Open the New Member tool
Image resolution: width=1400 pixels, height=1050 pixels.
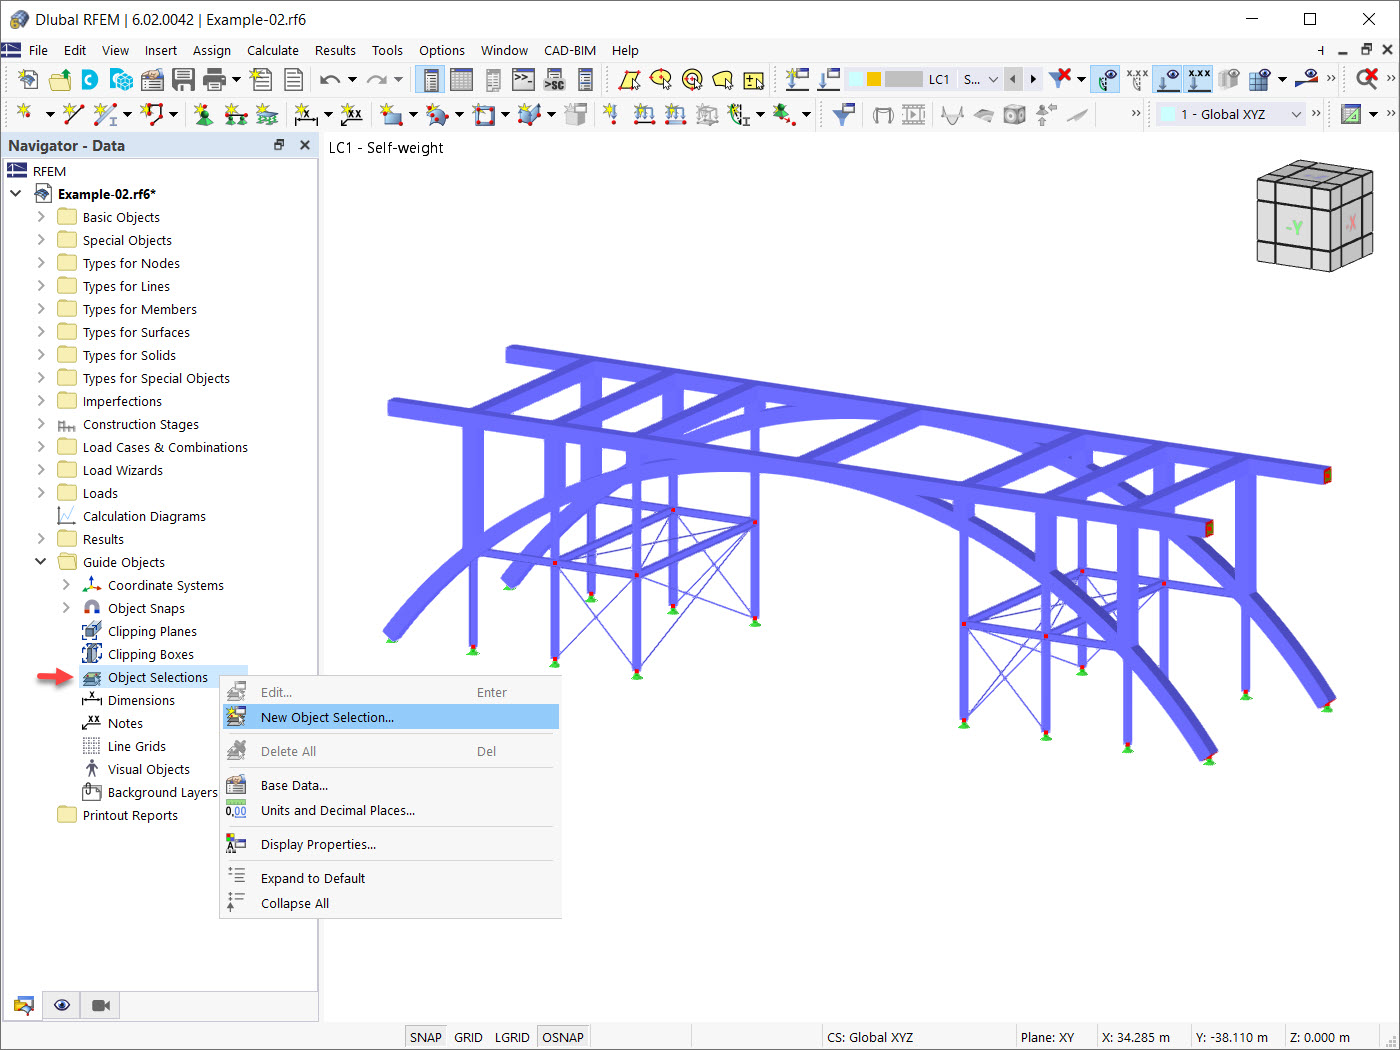click(106, 114)
